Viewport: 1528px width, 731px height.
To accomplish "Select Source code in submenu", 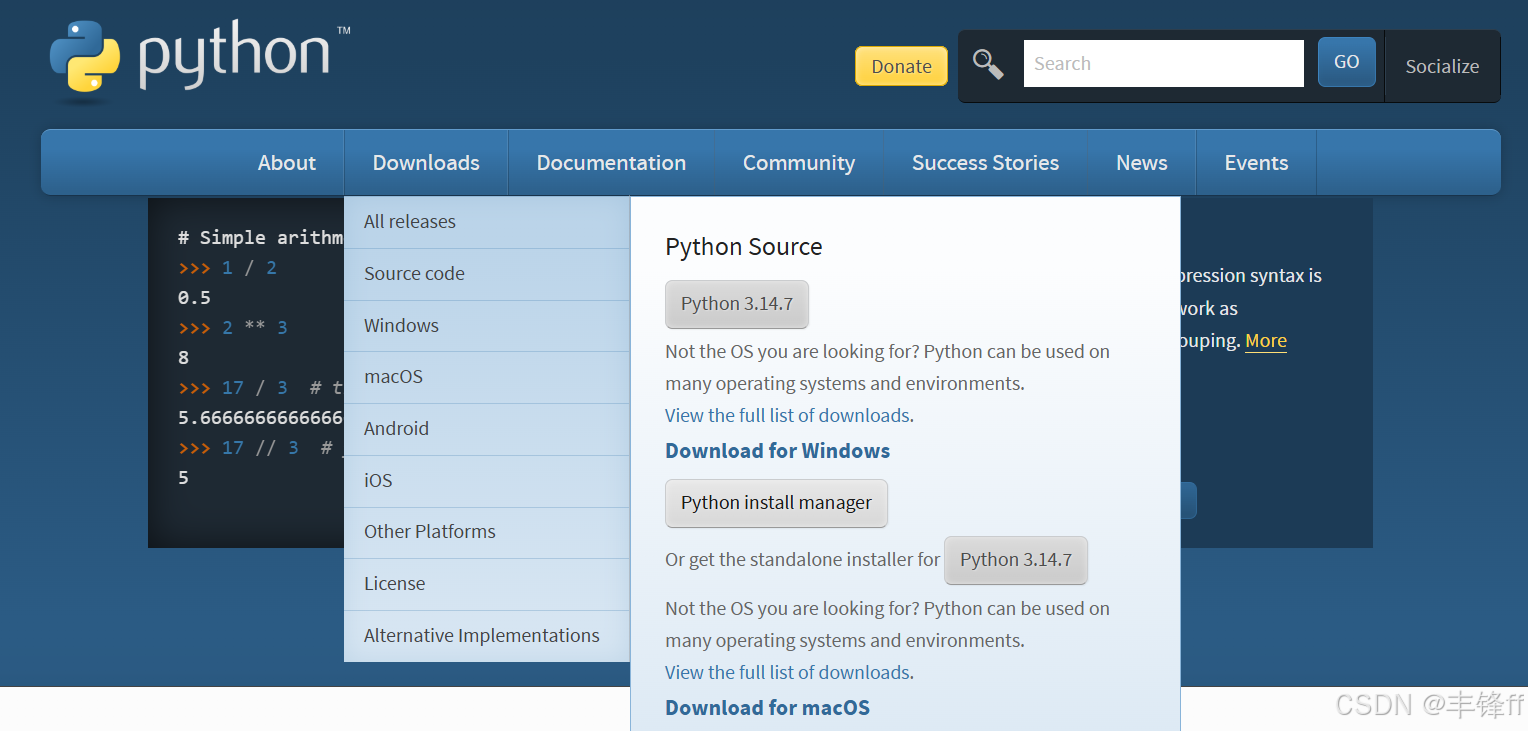I will coord(487,274).
